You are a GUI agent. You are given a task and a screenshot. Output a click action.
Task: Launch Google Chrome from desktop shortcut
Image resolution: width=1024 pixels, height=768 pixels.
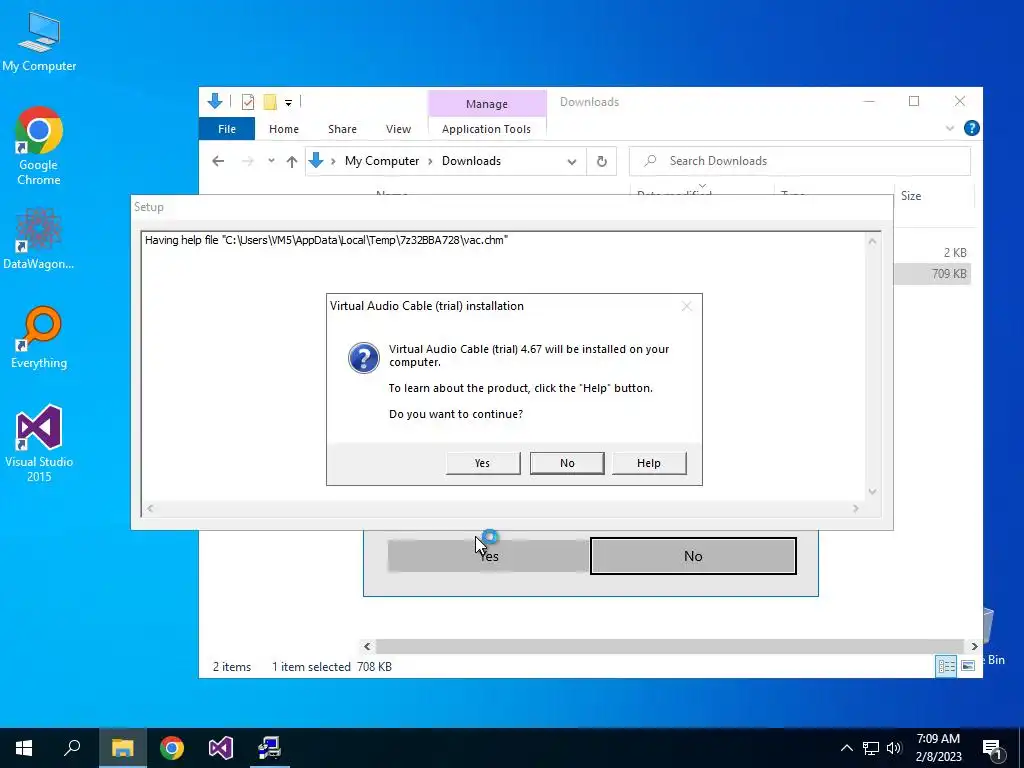(x=39, y=146)
